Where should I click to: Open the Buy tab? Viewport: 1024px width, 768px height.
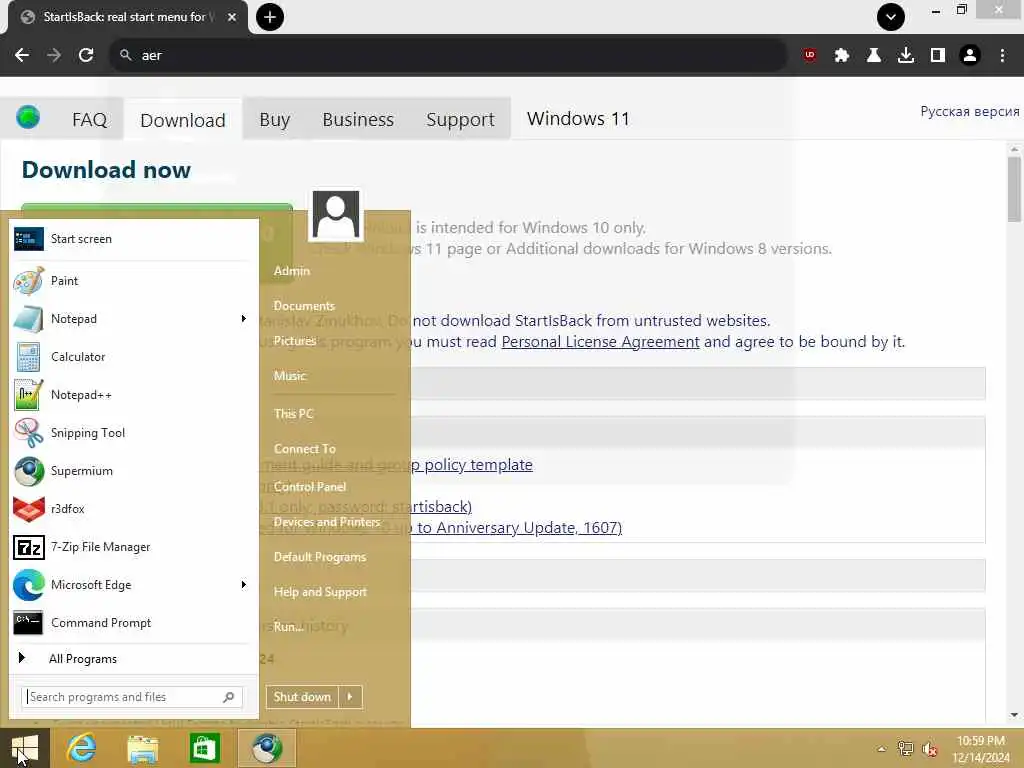pos(274,120)
